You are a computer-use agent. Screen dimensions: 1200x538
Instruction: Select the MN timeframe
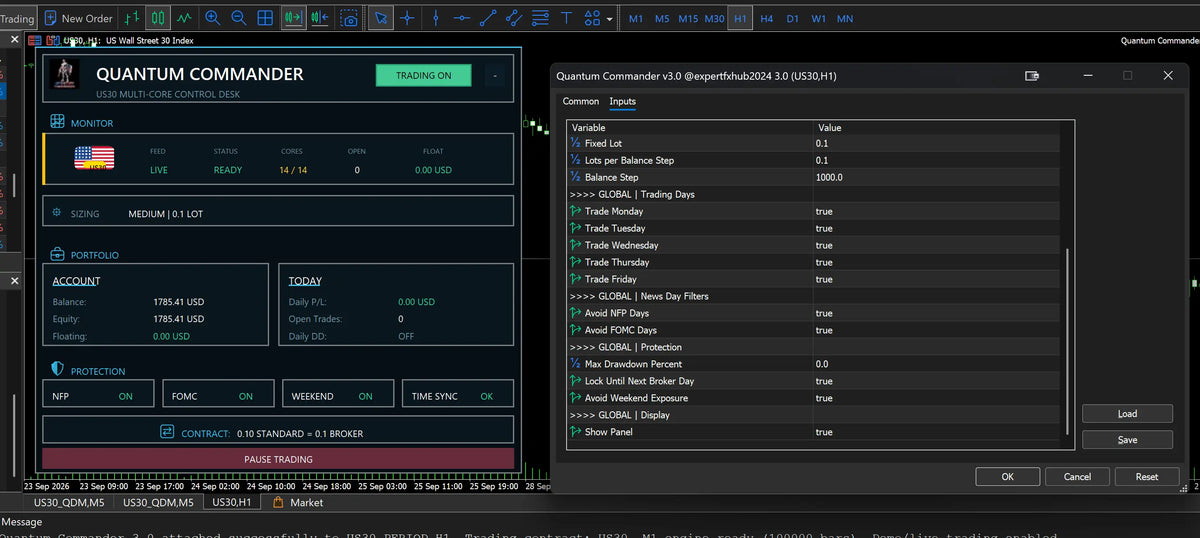point(845,18)
